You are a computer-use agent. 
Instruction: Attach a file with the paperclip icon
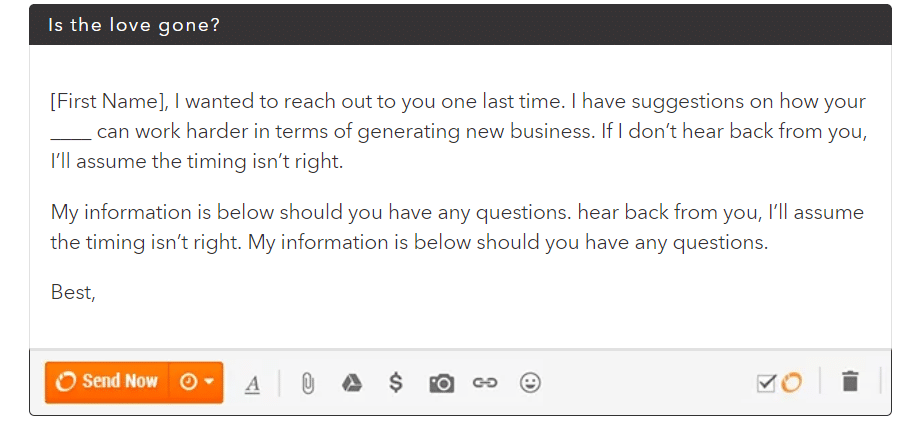[x=308, y=384]
